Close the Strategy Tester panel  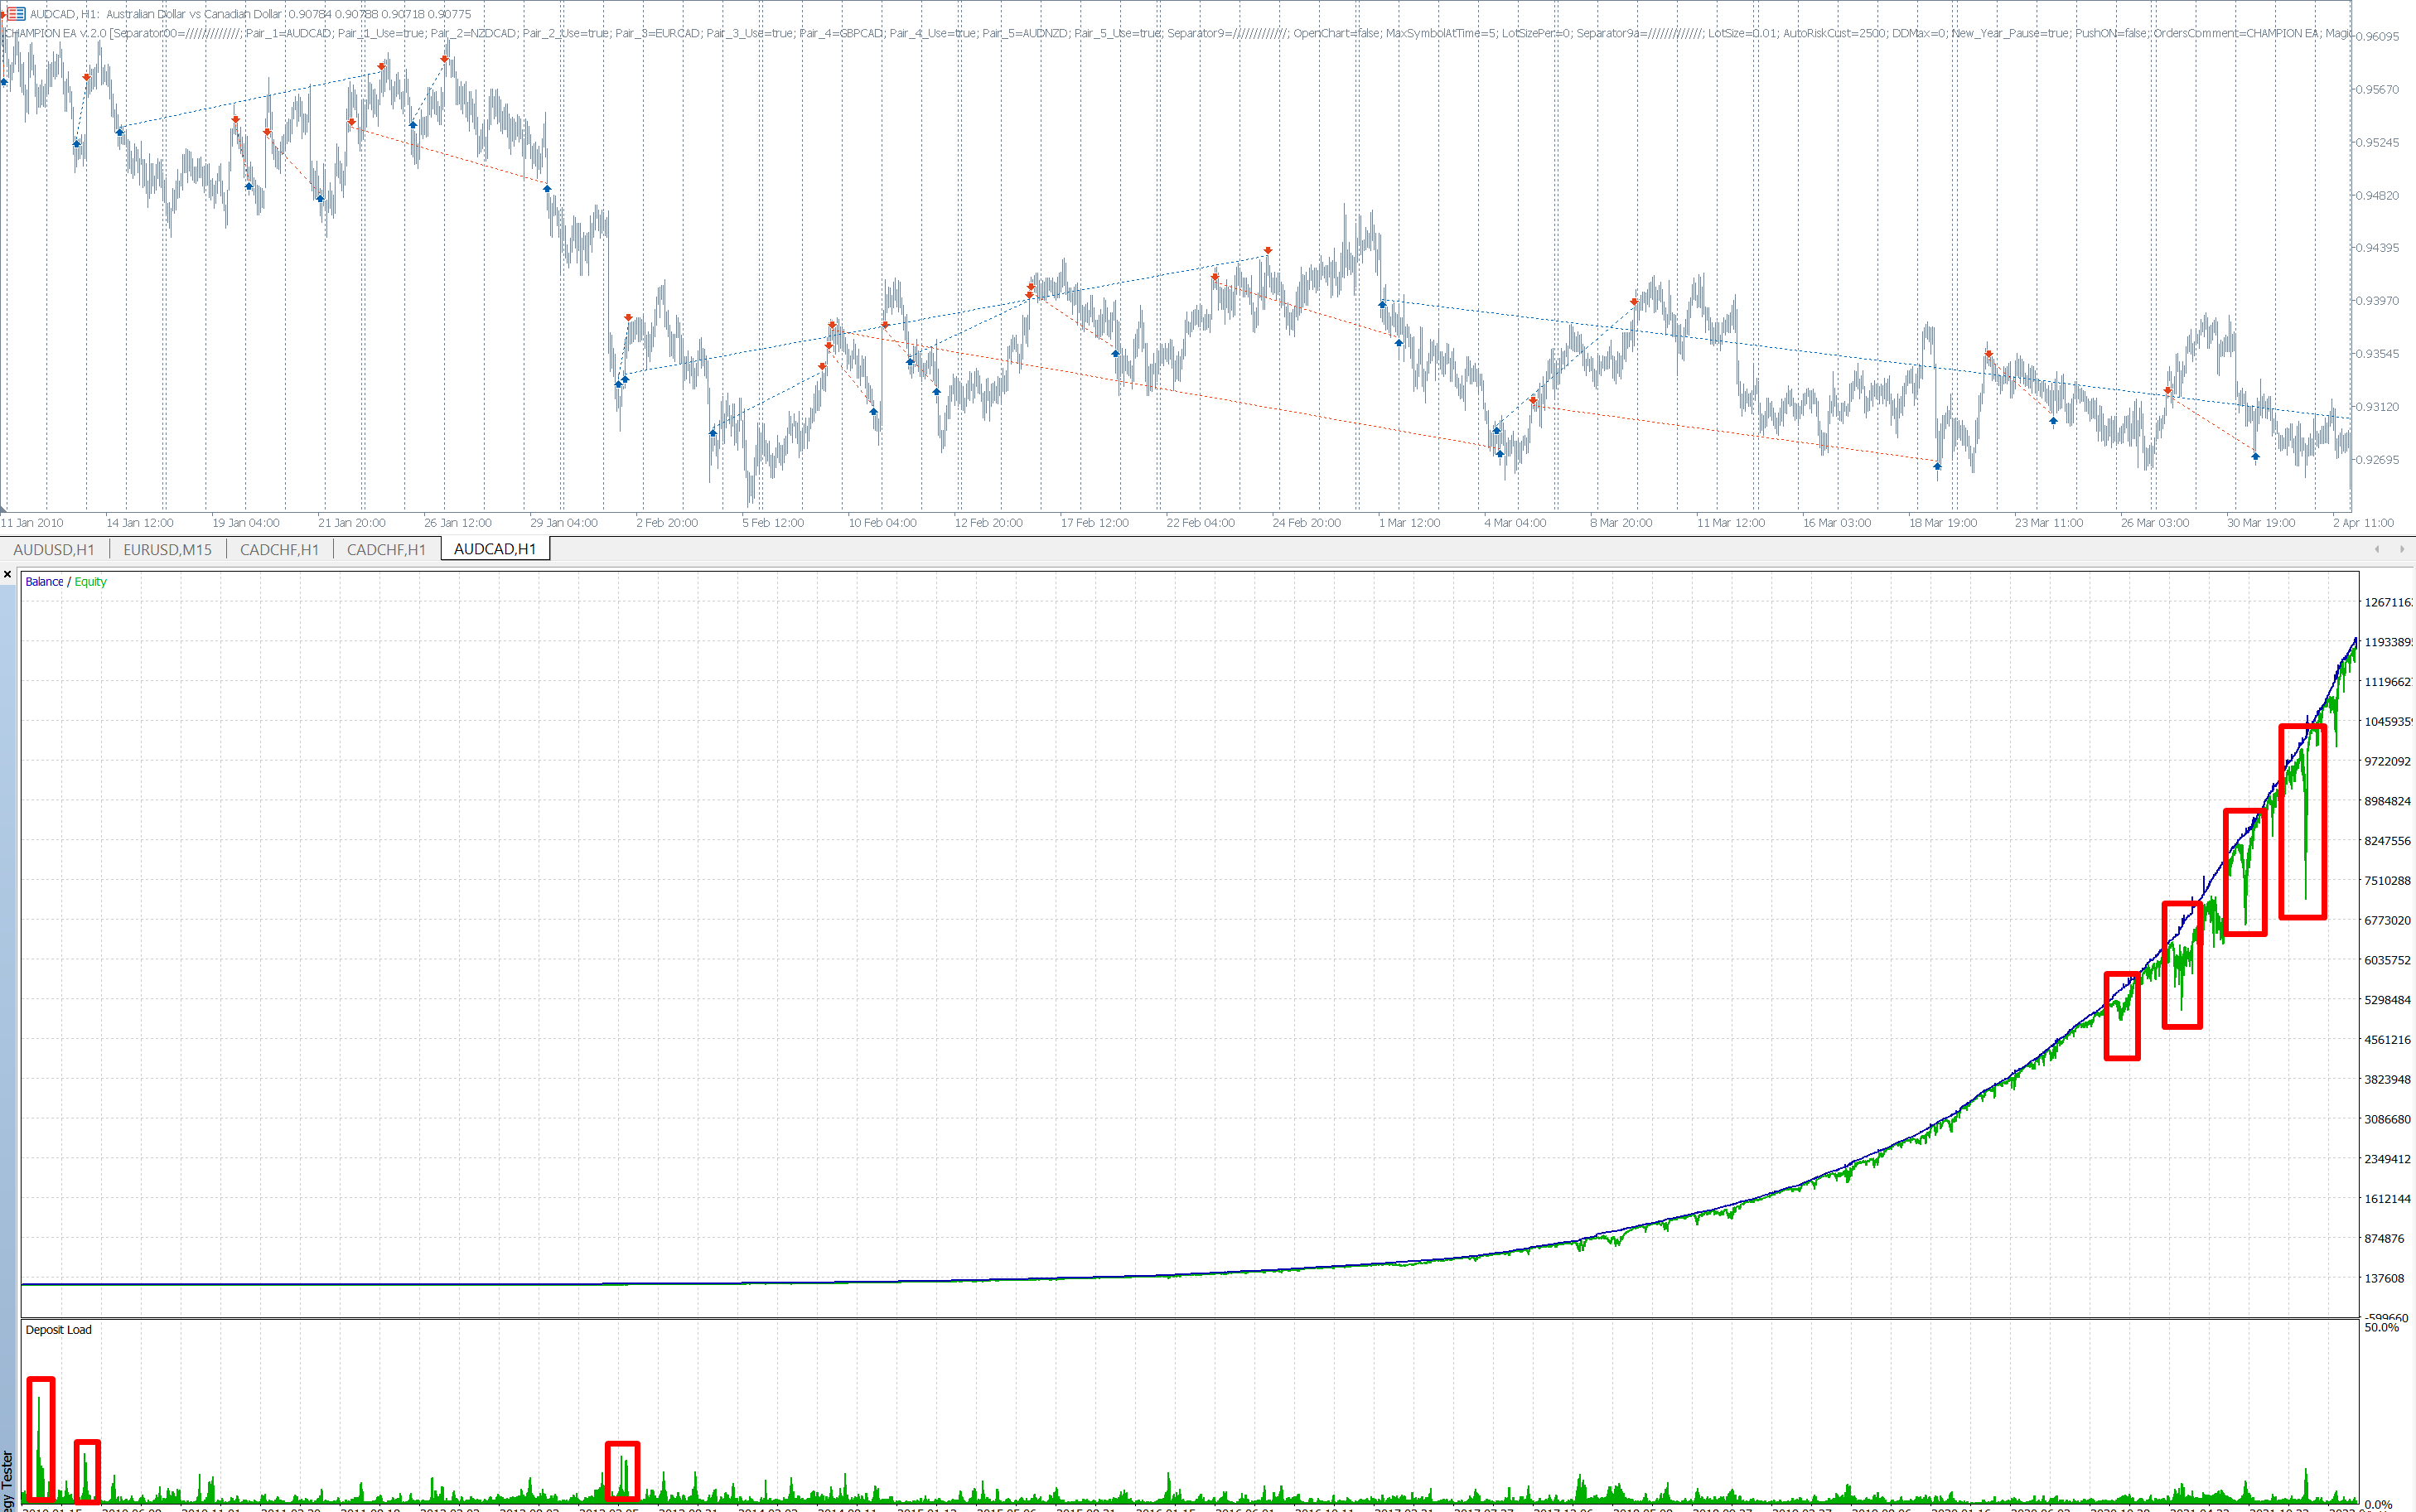tap(7, 575)
